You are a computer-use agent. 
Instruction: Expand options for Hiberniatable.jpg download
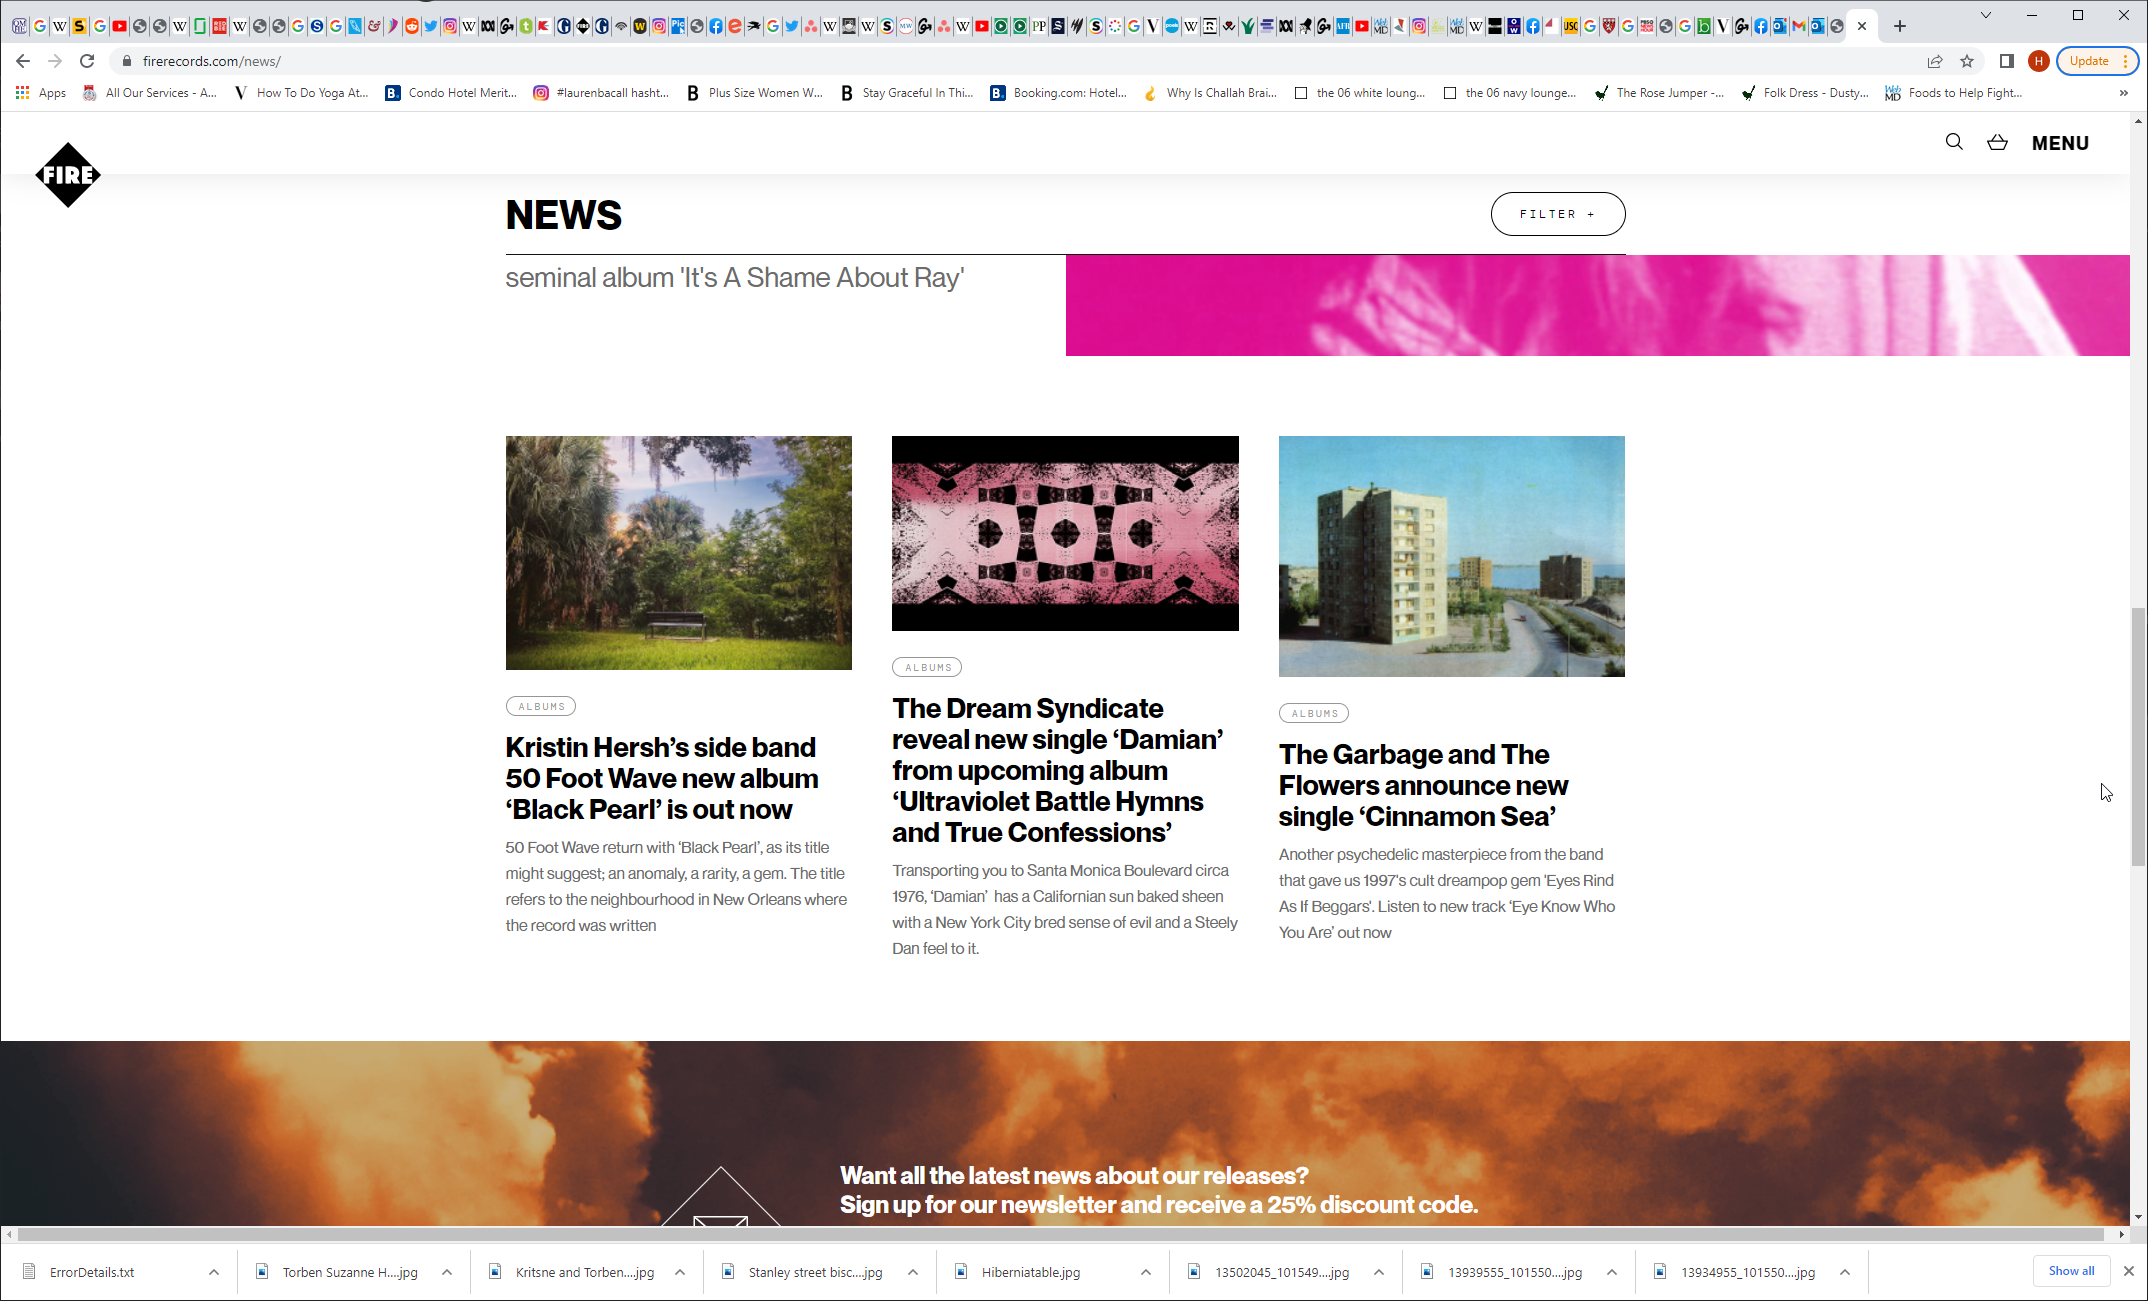point(1146,1272)
